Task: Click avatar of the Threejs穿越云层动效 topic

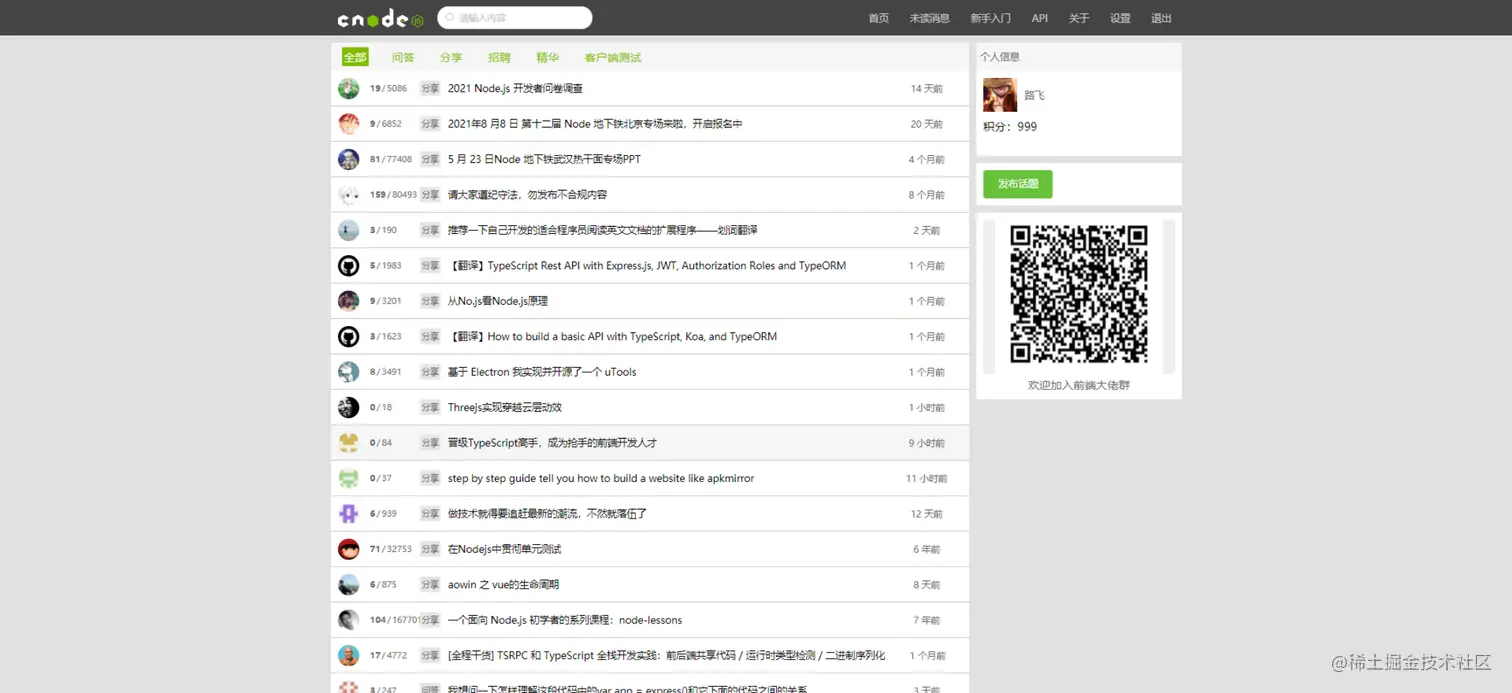Action: [347, 407]
